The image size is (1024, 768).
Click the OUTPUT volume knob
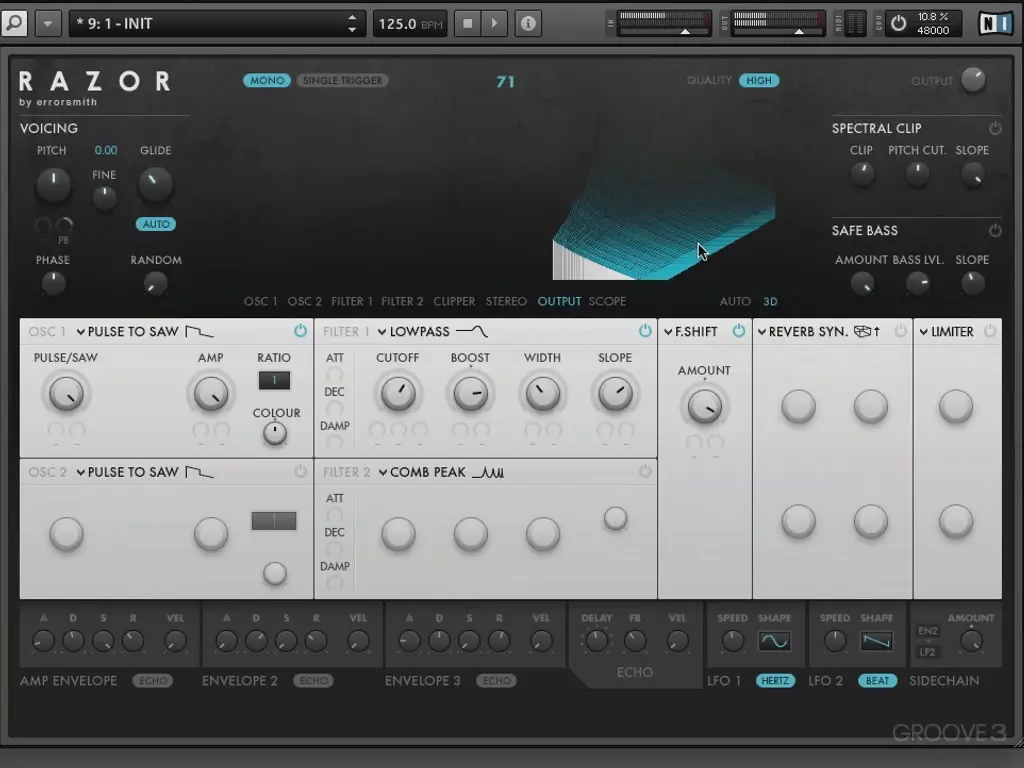[973, 80]
